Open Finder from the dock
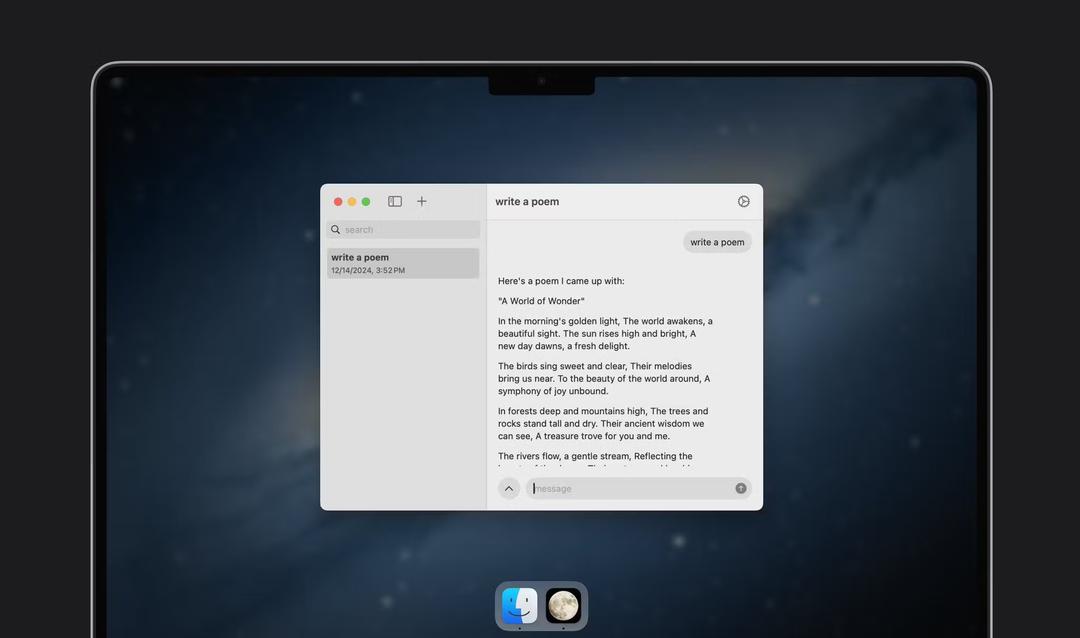Image resolution: width=1080 pixels, height=638 pixels. (519, 606)
